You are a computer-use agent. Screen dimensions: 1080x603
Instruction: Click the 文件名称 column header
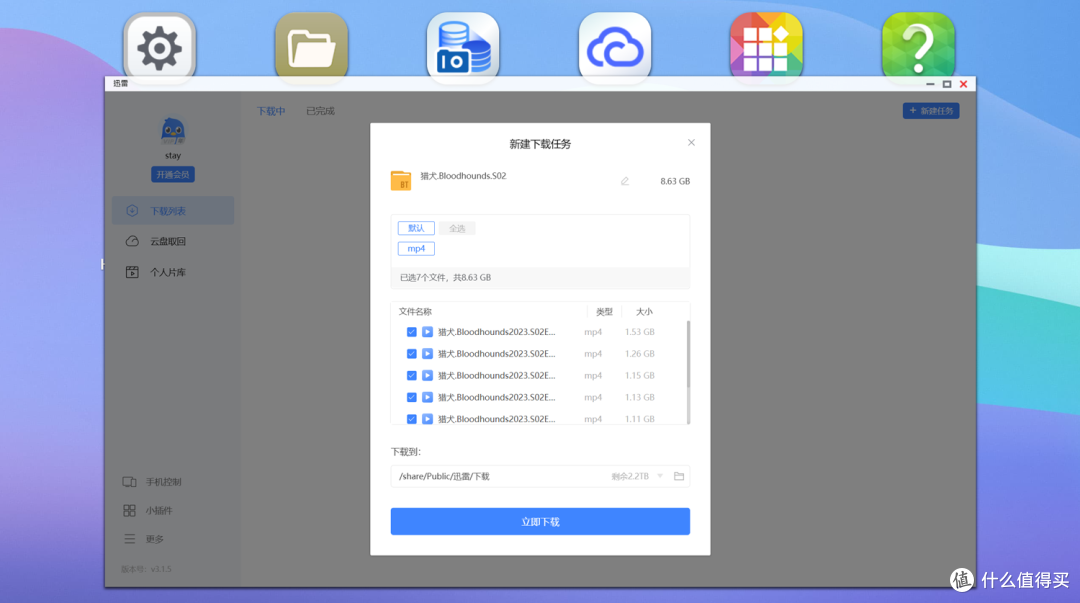pos(415,311)
